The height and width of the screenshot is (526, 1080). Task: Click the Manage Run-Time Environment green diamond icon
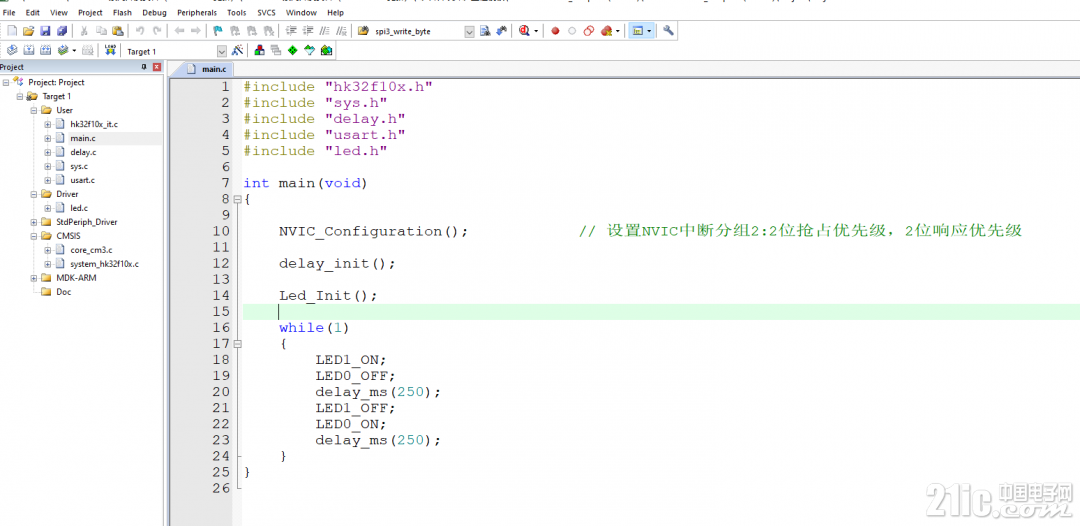click(293, 50)
